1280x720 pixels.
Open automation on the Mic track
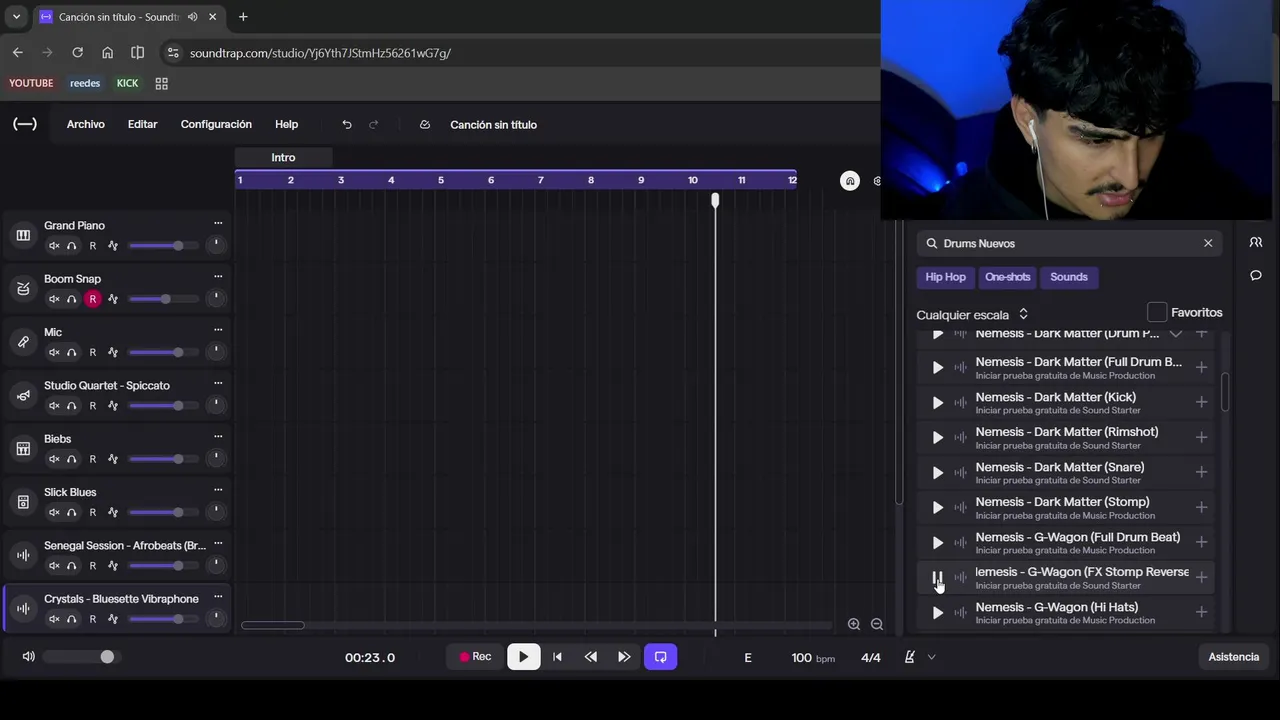pyautogui.click(x=113, y=352)
